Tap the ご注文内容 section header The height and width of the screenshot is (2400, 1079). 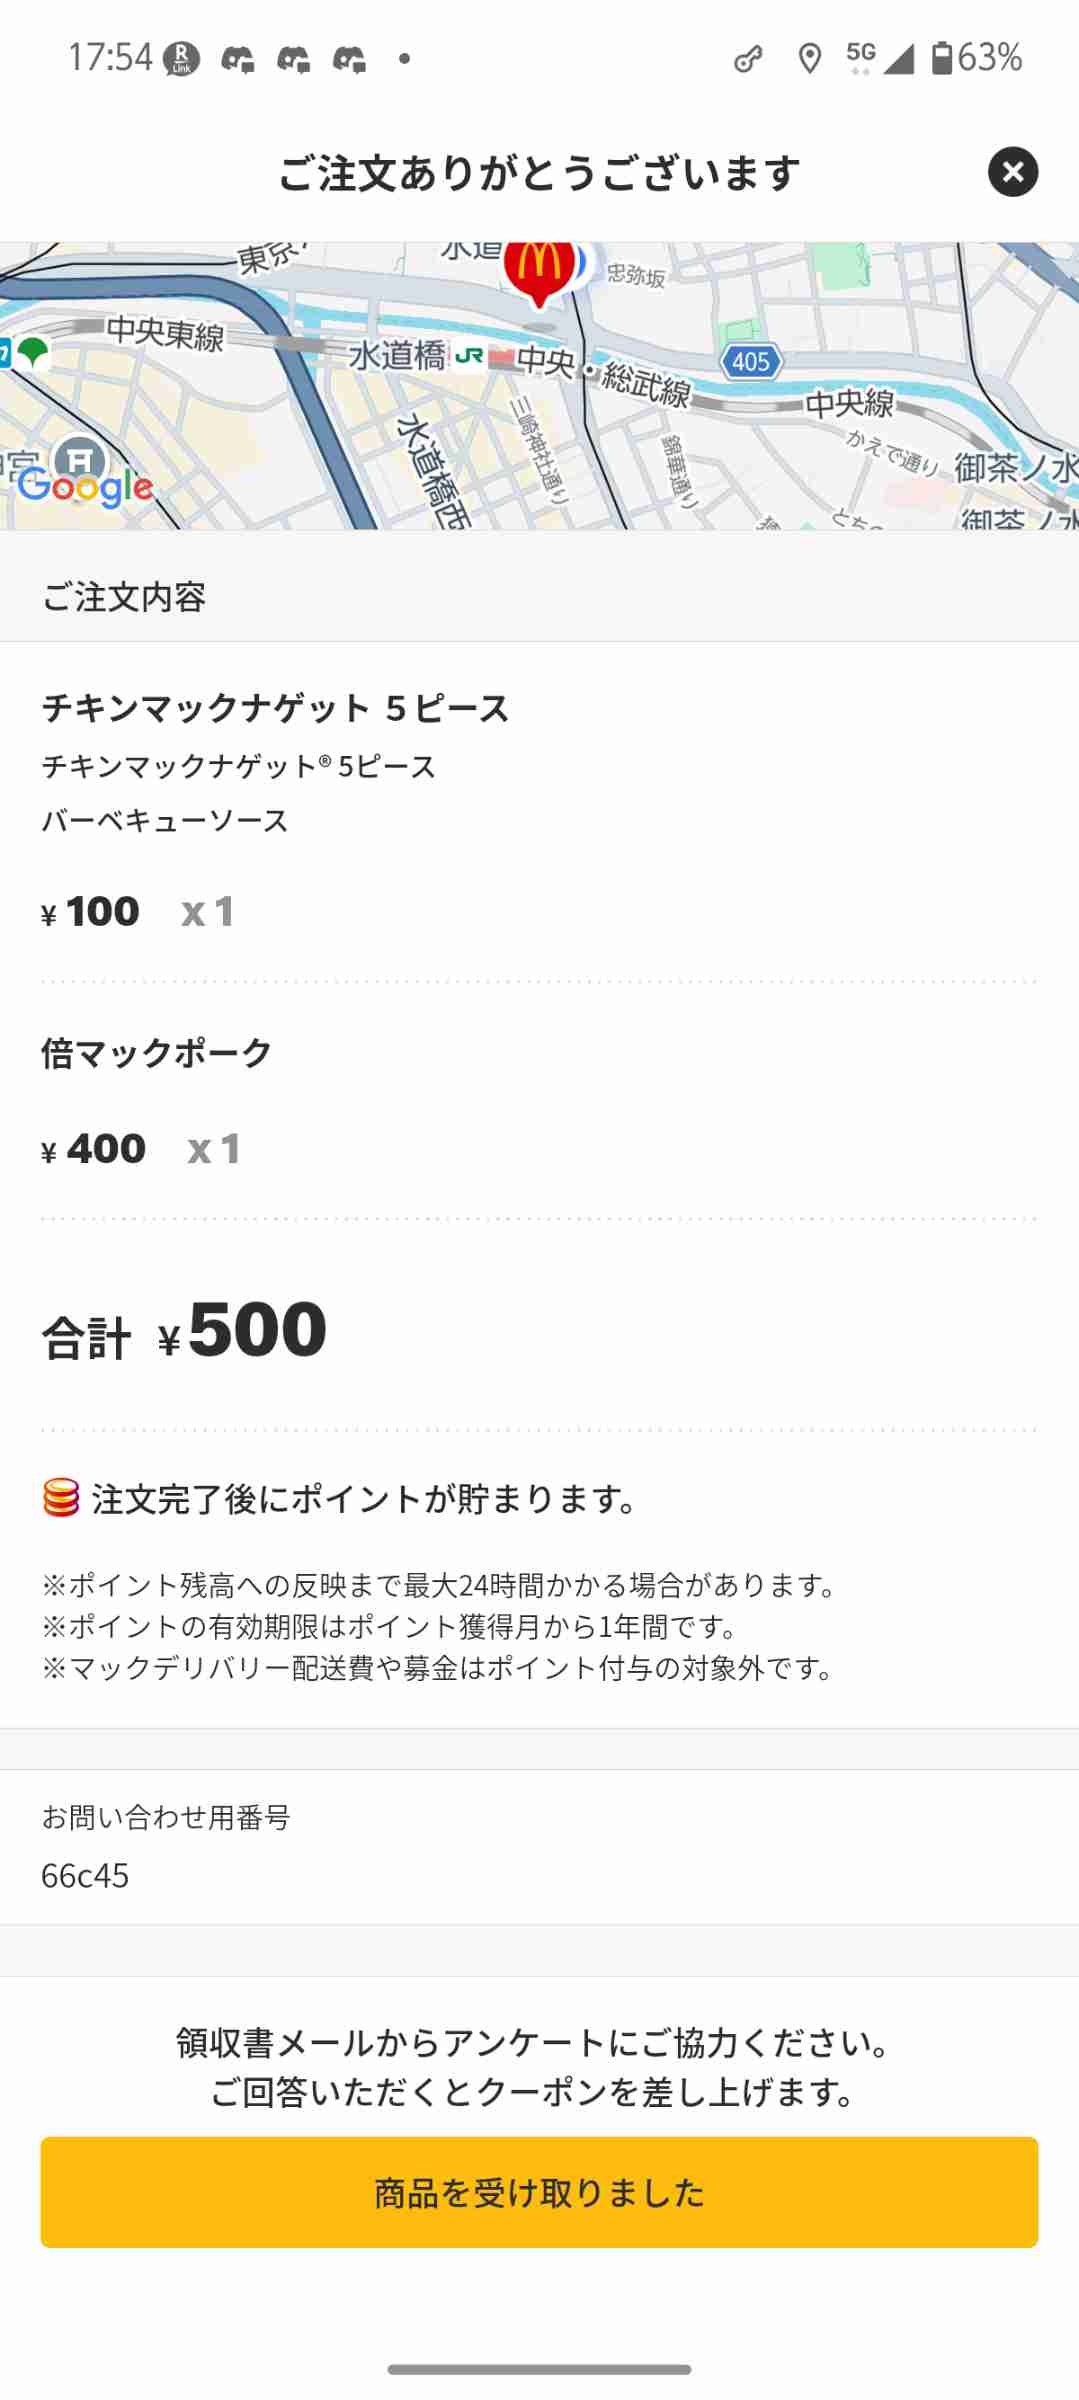124,597
